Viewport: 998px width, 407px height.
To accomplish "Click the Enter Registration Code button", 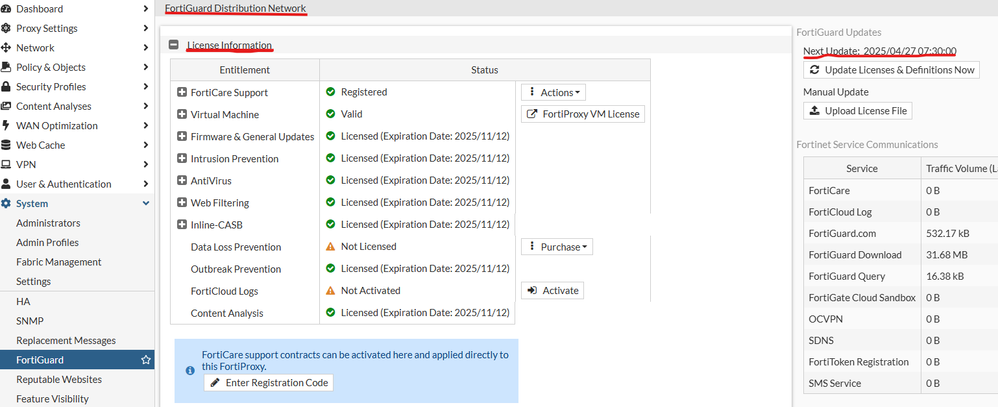I will (268, 383).
